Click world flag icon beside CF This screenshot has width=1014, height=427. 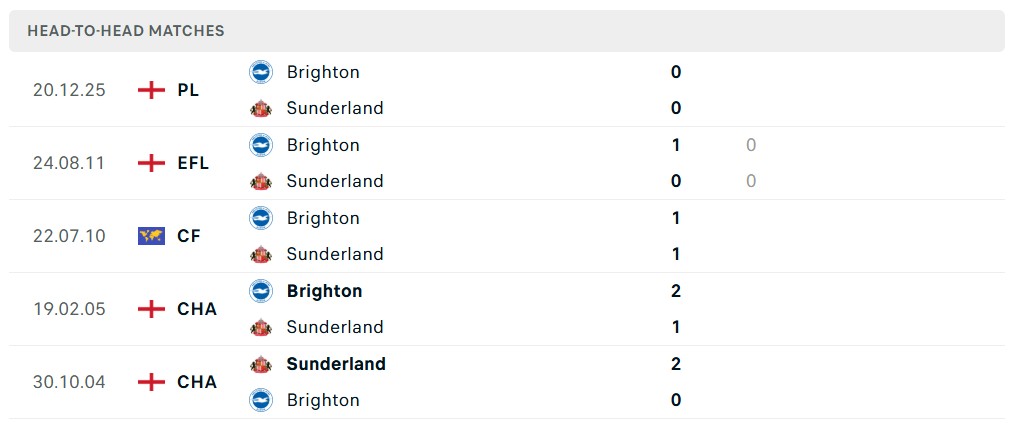pos(151,236)
